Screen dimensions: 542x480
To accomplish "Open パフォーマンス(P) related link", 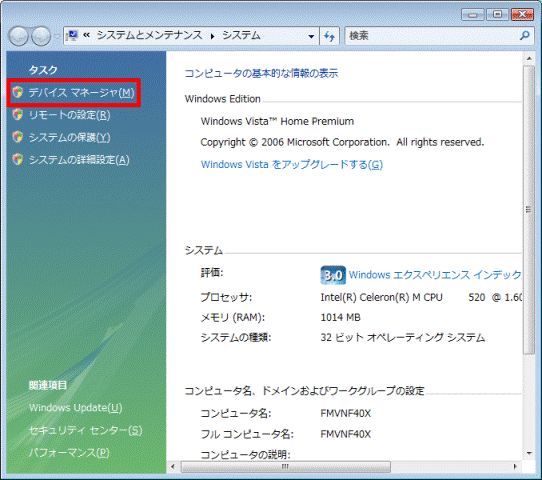I will click(x=69, y=453).
